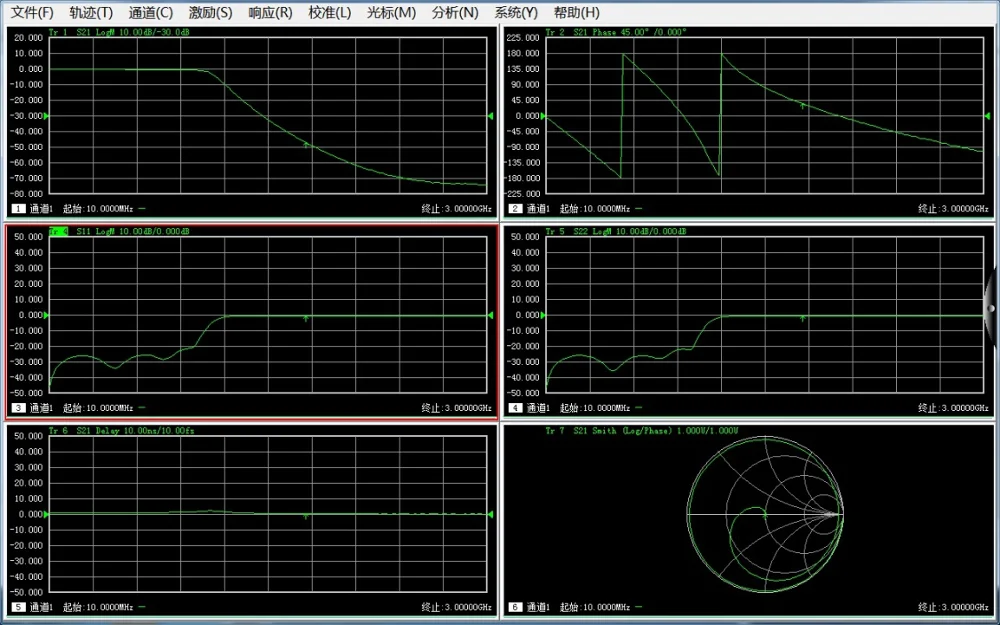This screenshot has height=625, width=1000.
Task: Open the 校准(L) calibration menu
Action: [329, 13]
